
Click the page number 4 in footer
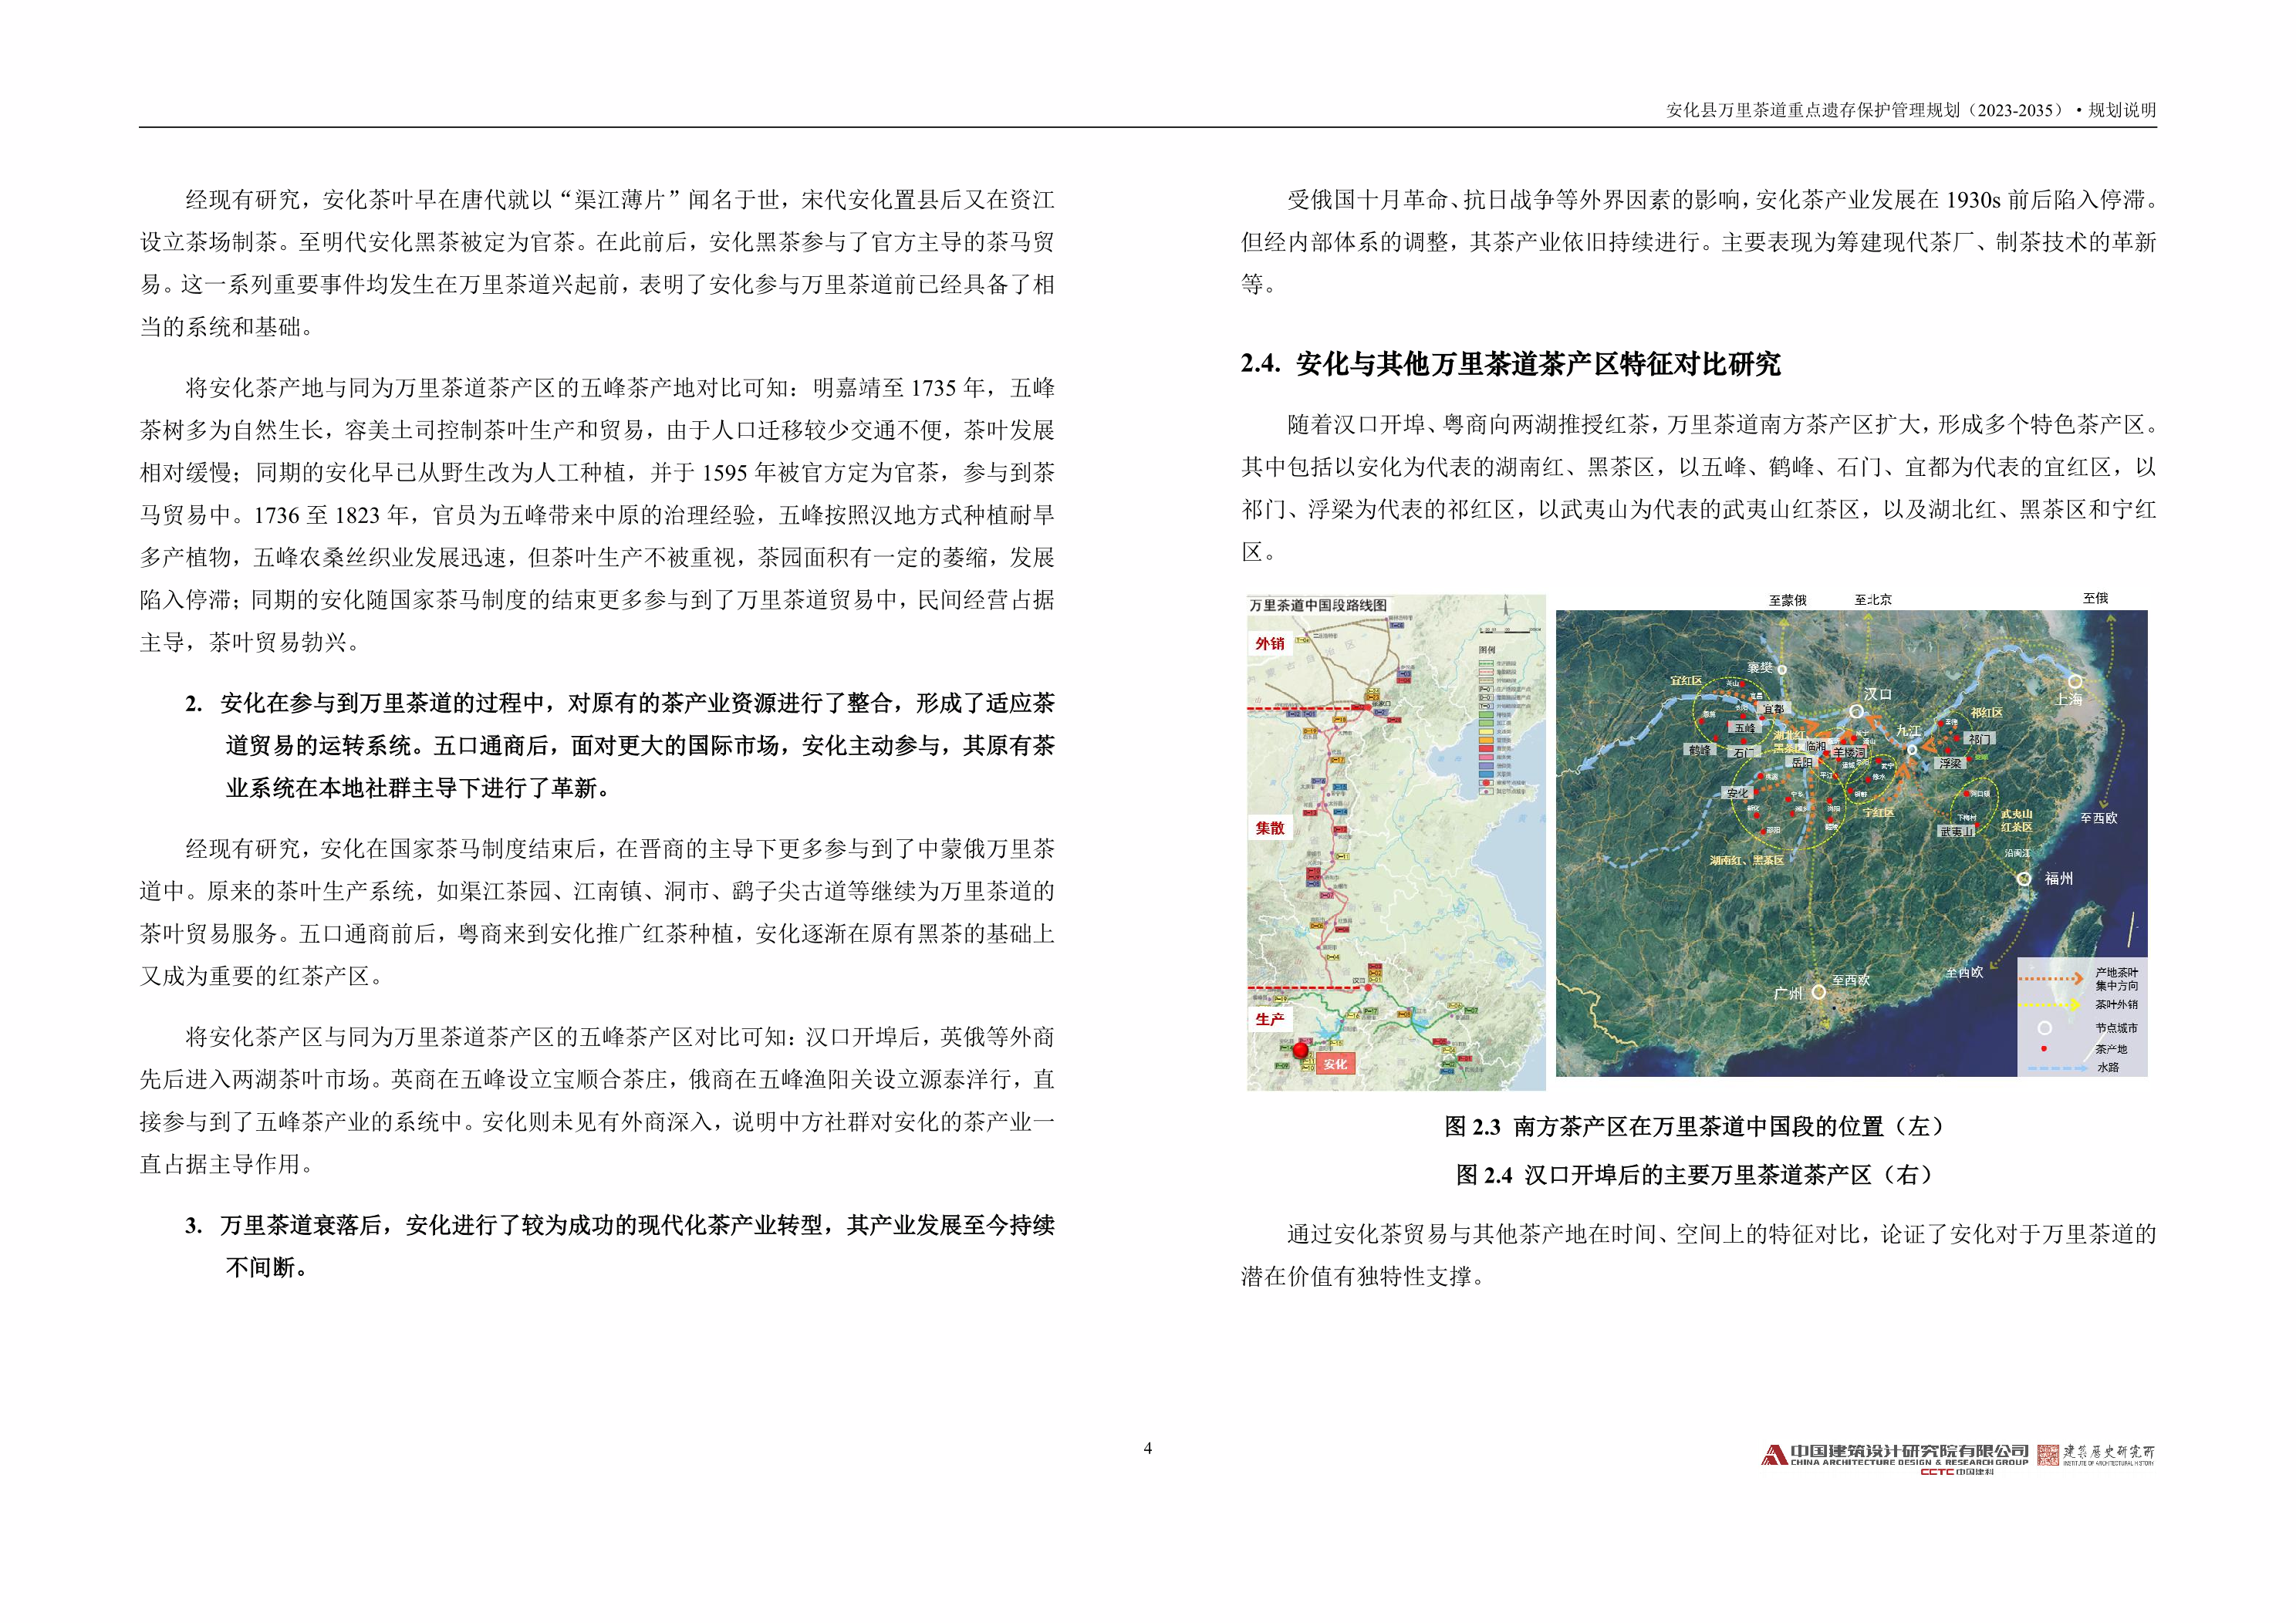coord(1148,1448)
